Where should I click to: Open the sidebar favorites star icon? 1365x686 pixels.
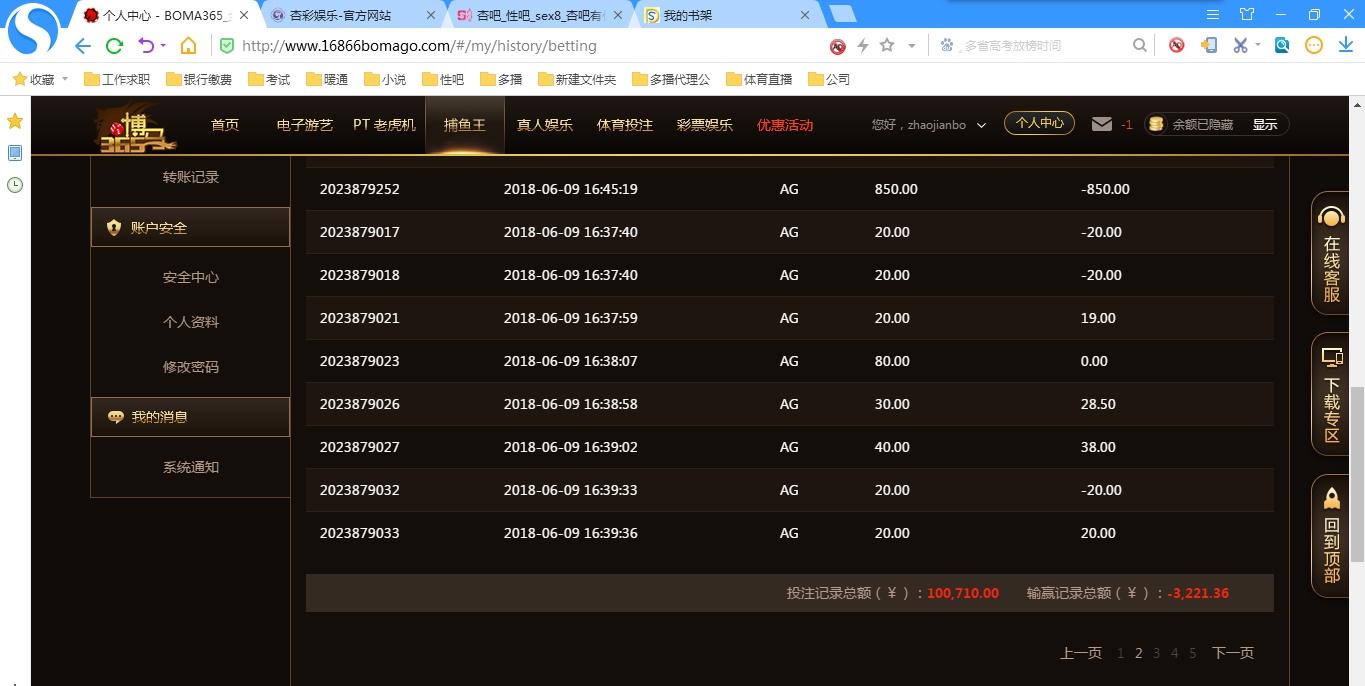coord(15,121)
